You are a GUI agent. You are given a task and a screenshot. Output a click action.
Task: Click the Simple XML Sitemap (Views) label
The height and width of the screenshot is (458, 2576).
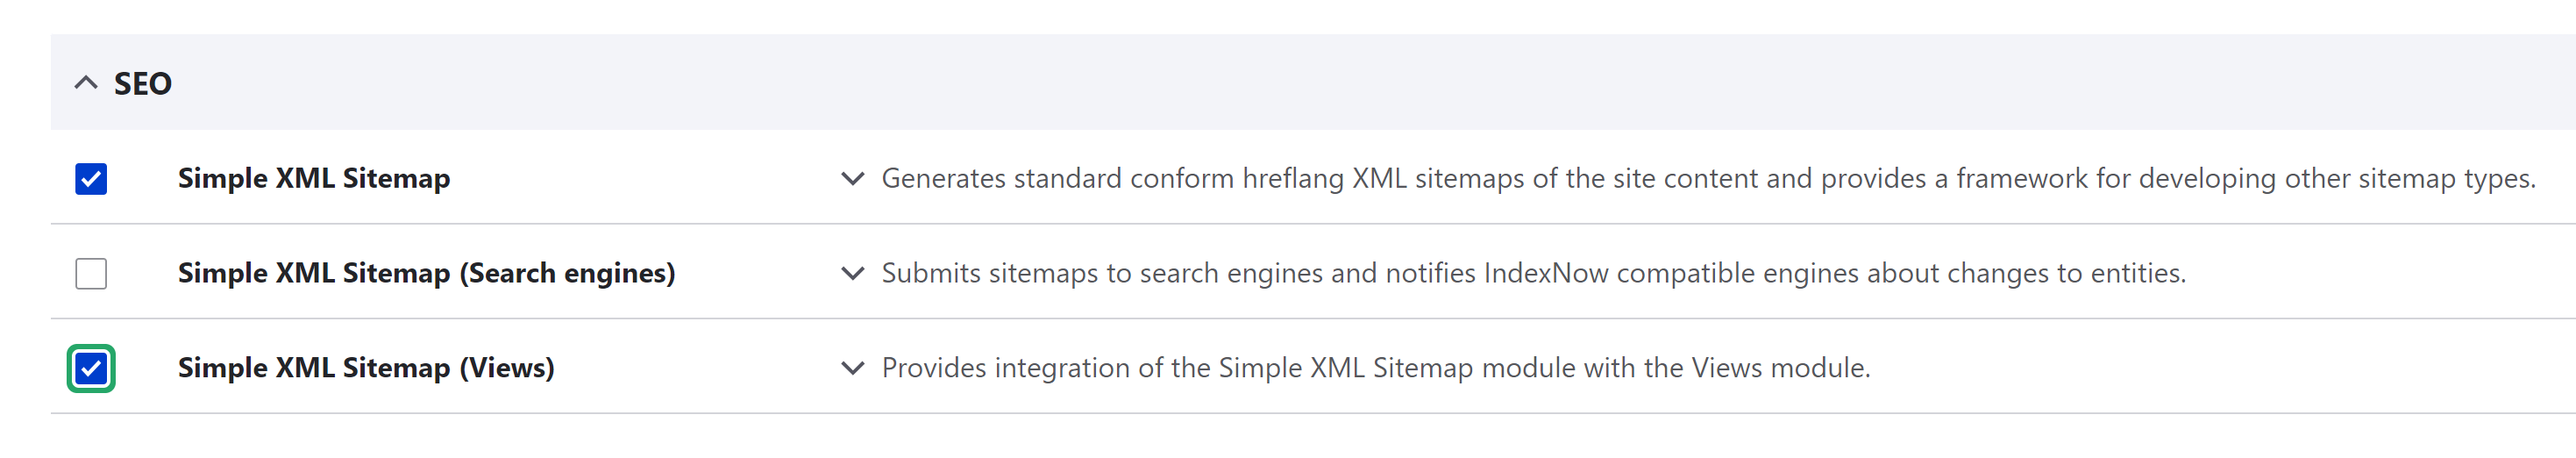pyautogui.click(x=366, y=368)
